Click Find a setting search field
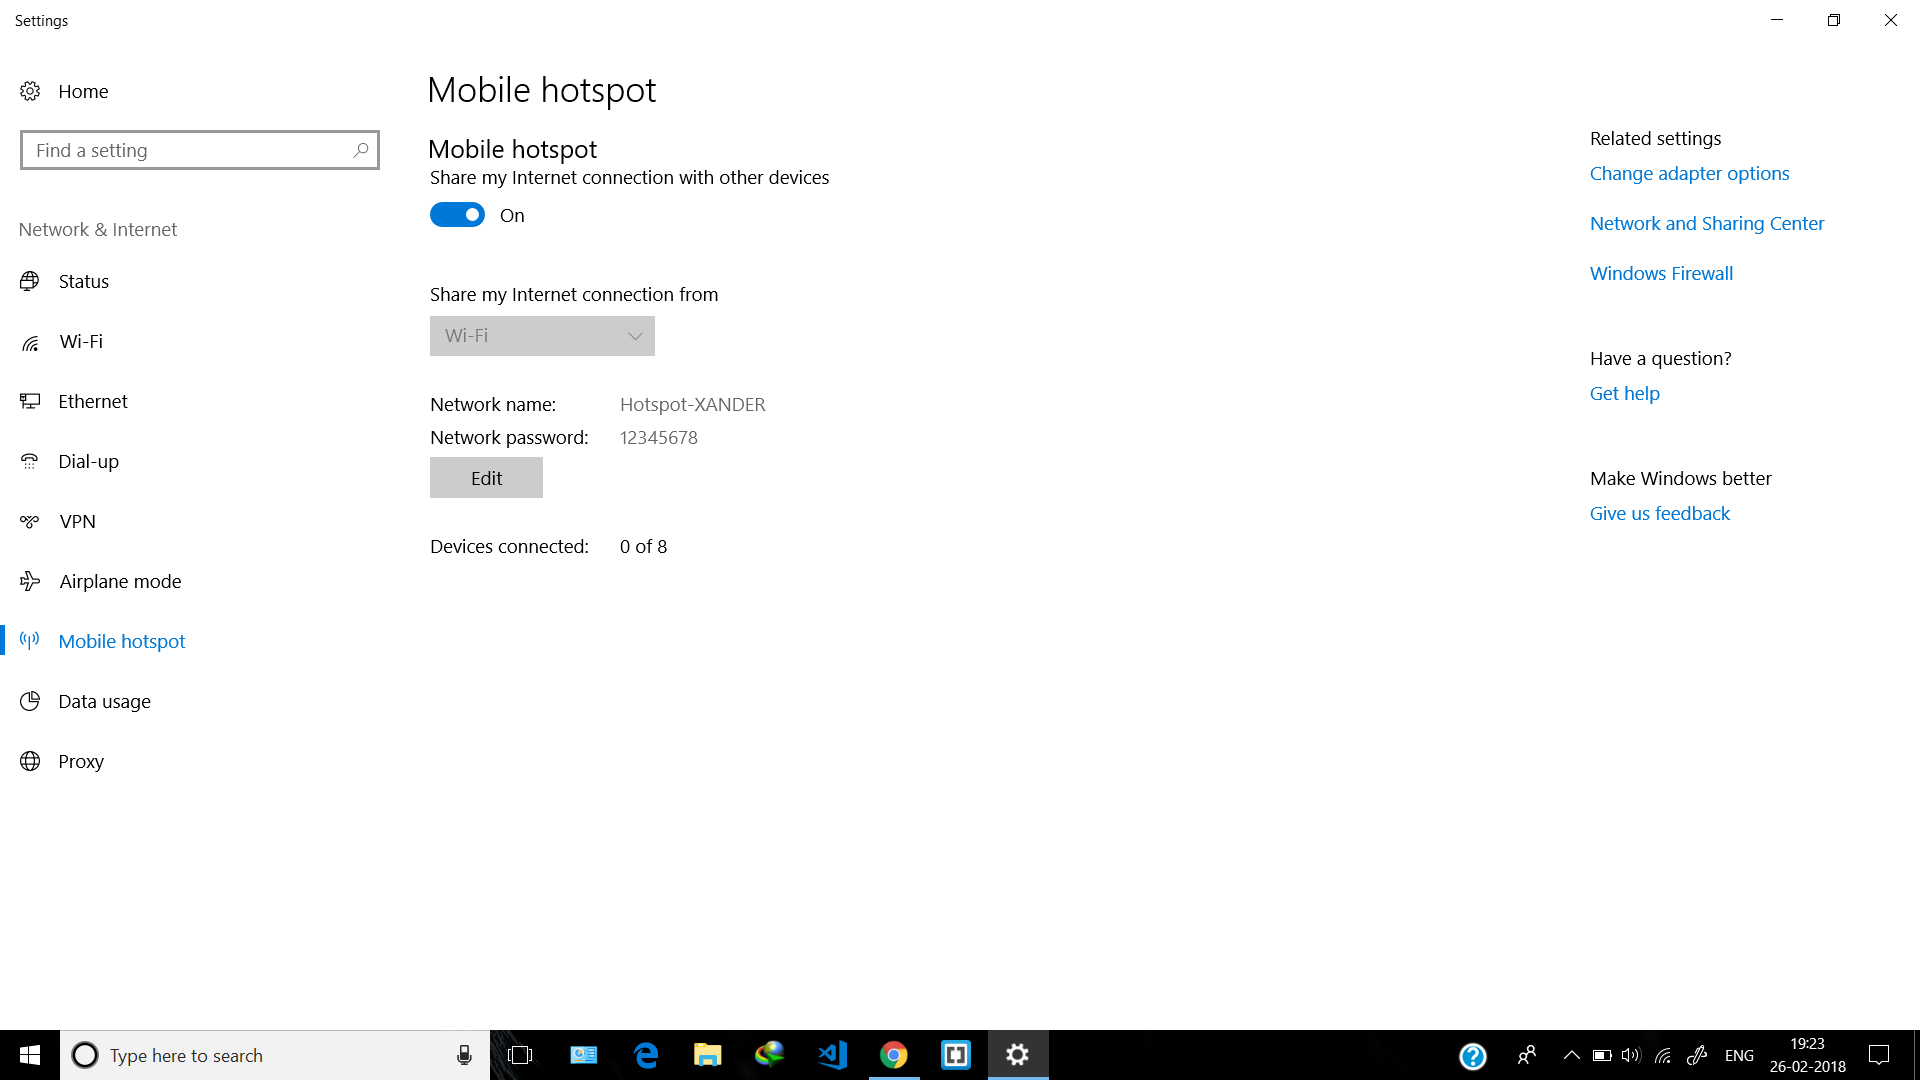 click(x=199, y=150)
